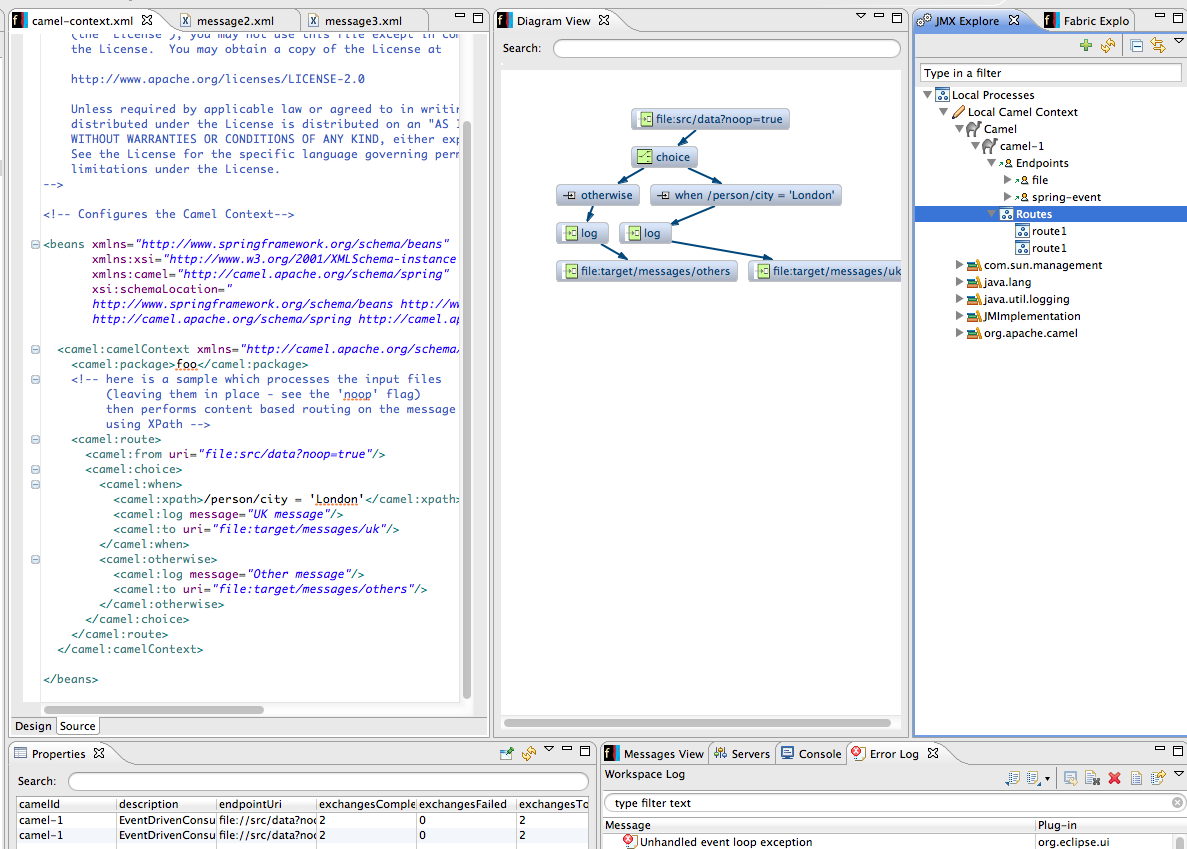Select the otherwise node in Diagram View
This screenshot has width=1187, height=849.
click(x=598, y=195)
